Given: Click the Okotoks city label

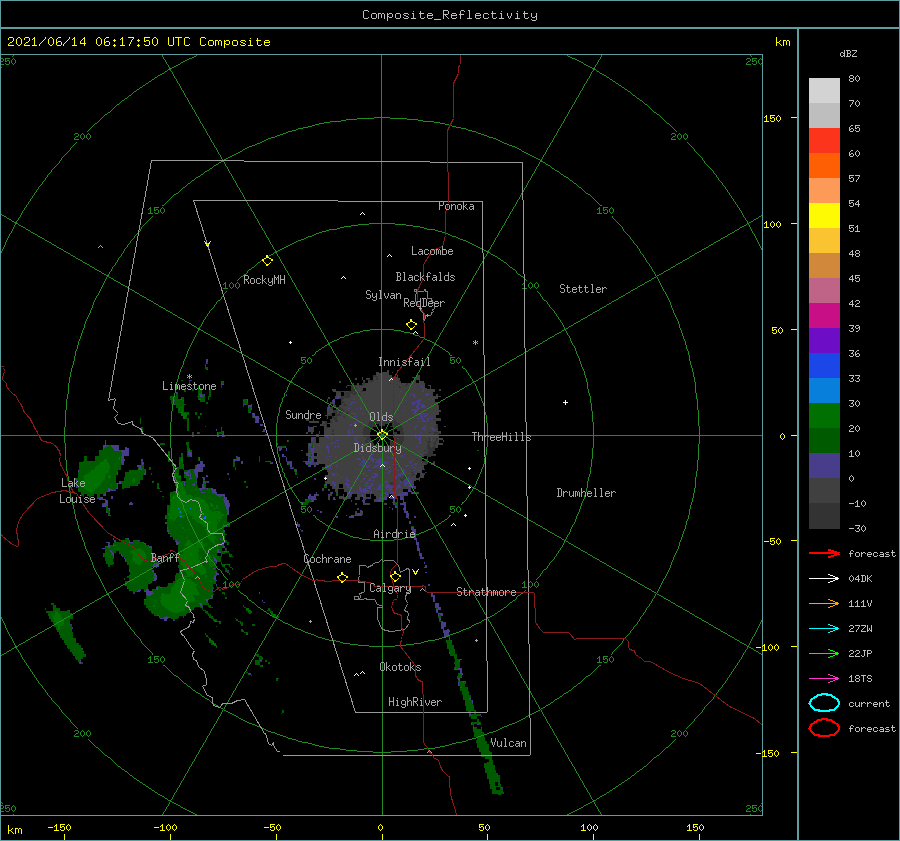Looking at the screenshot, I should coord(401,667).
